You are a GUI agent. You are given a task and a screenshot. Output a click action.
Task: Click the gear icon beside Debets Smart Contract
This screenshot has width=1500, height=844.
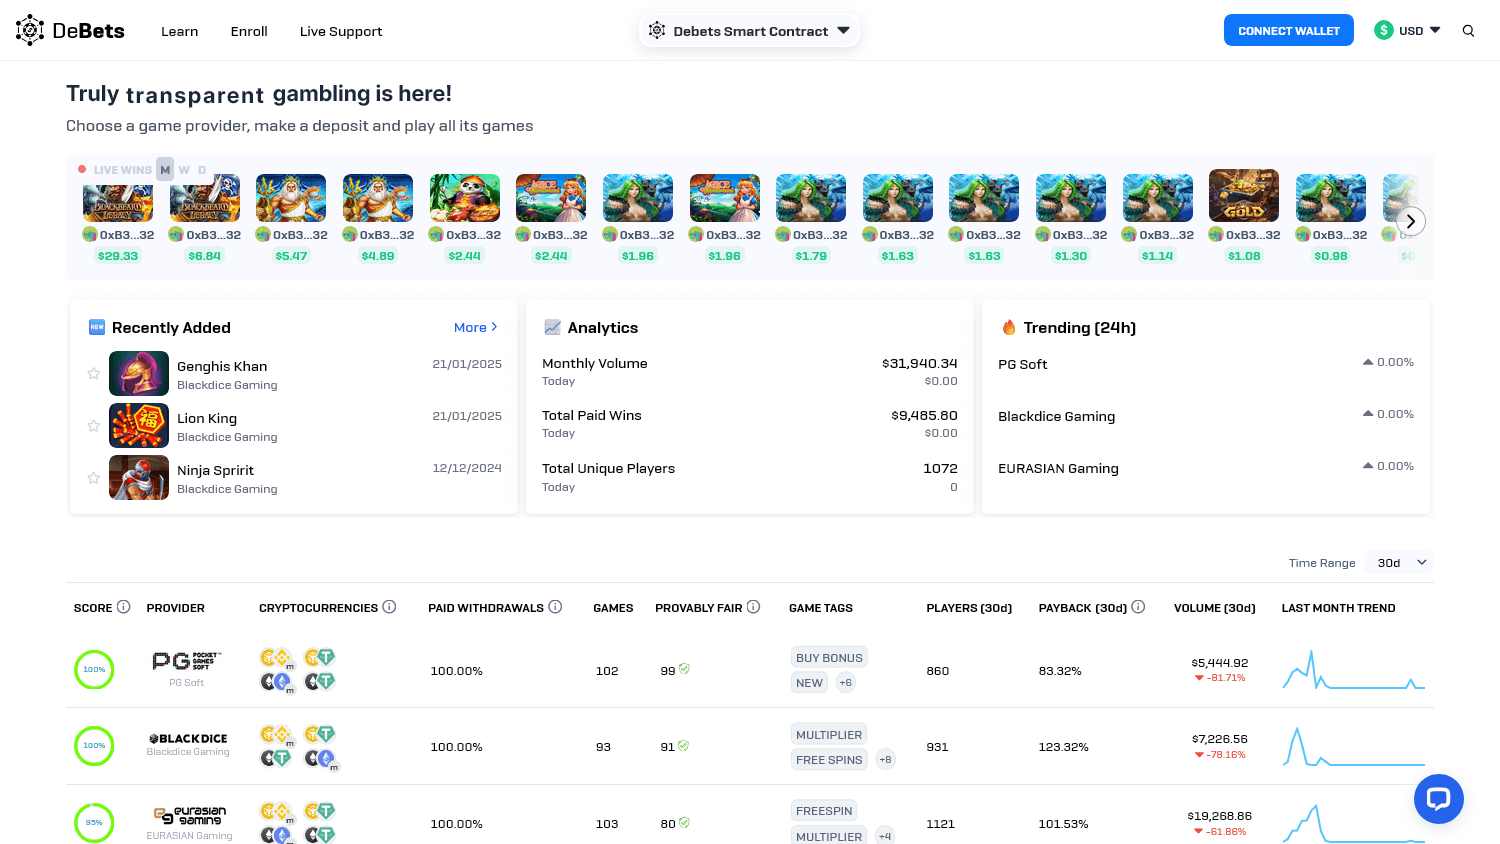[657, 30]
